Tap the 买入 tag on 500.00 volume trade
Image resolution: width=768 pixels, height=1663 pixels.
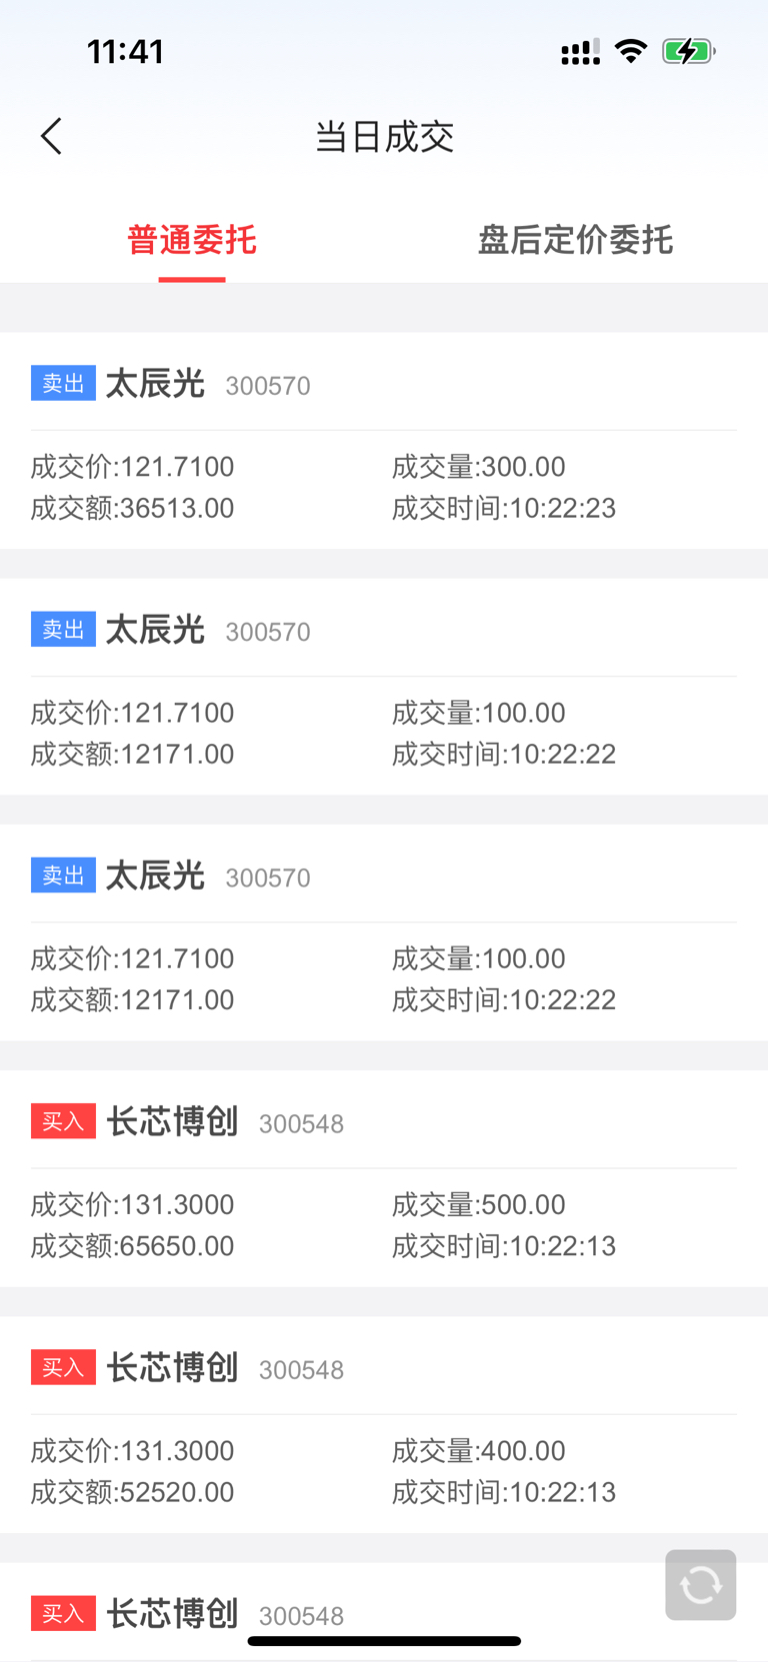(x=63, y=1121)
